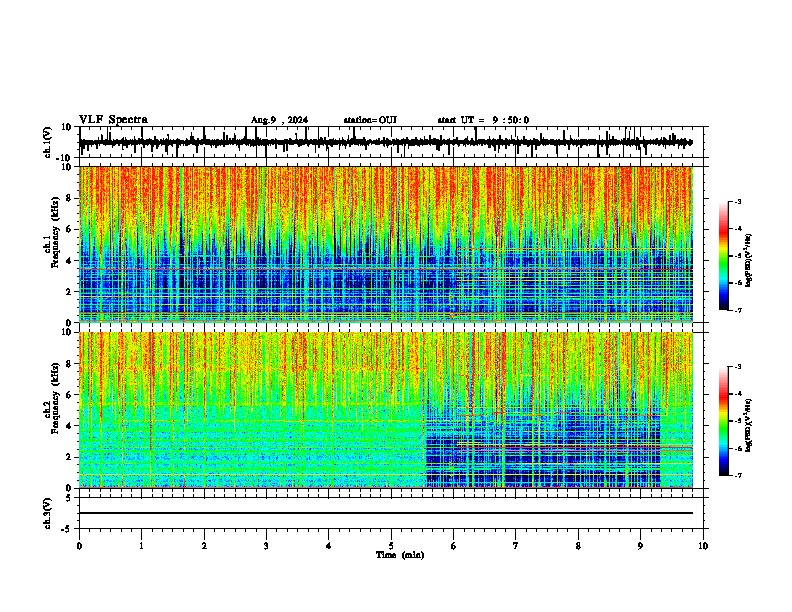
Task: Click the "5" minute tick on time axis
Action: [x=391, y=546]
